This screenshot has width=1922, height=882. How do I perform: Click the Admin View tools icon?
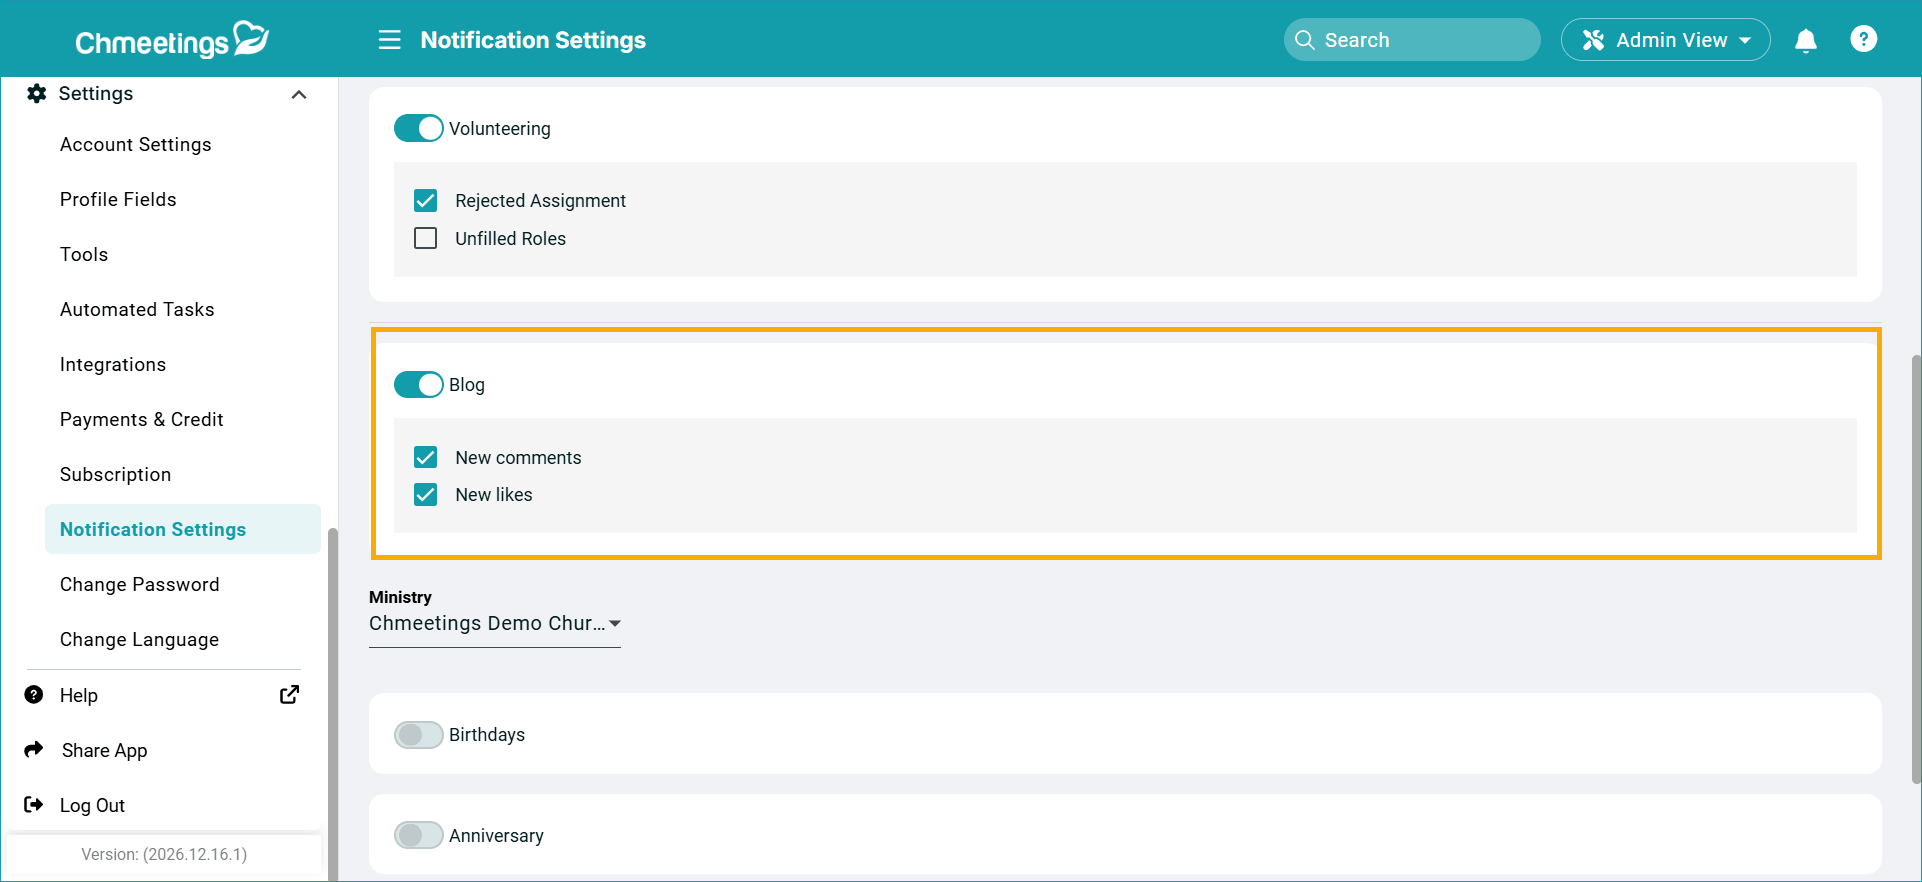(x=1593, y=40)
